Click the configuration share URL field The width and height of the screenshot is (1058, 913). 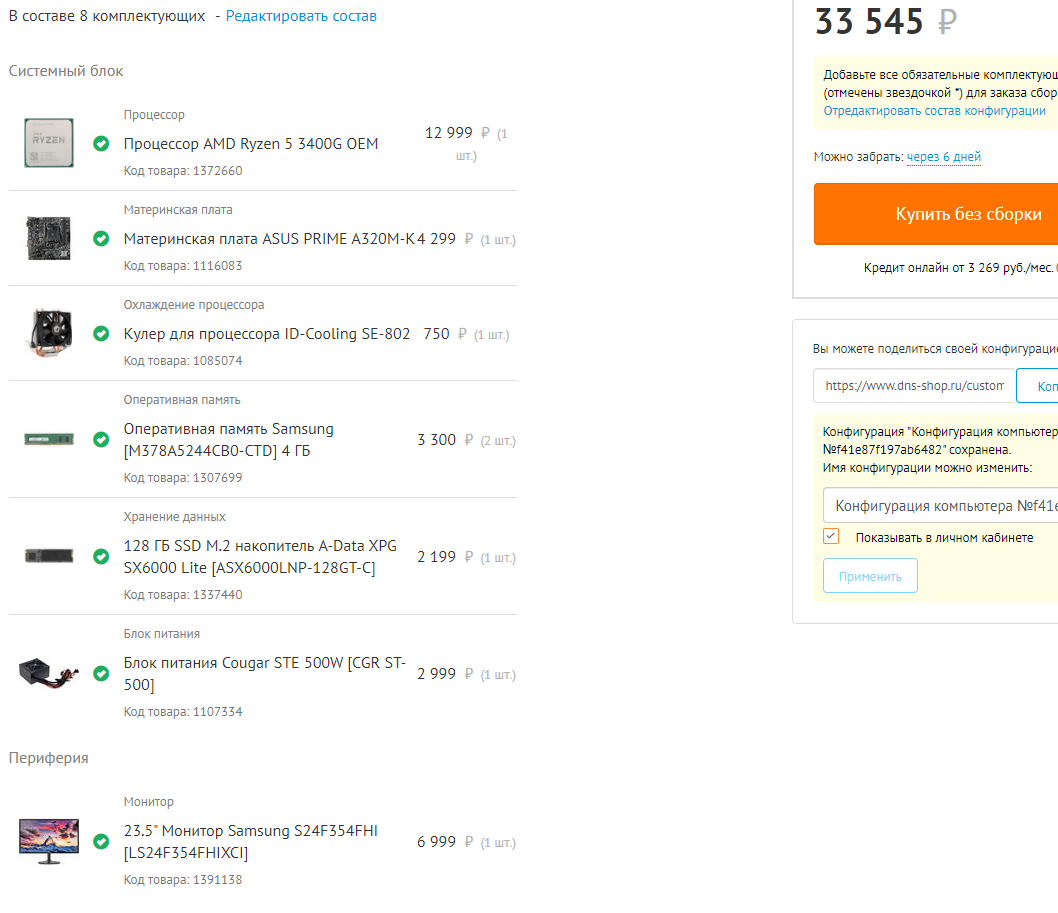pyautogui.click(x=914, y=386)
